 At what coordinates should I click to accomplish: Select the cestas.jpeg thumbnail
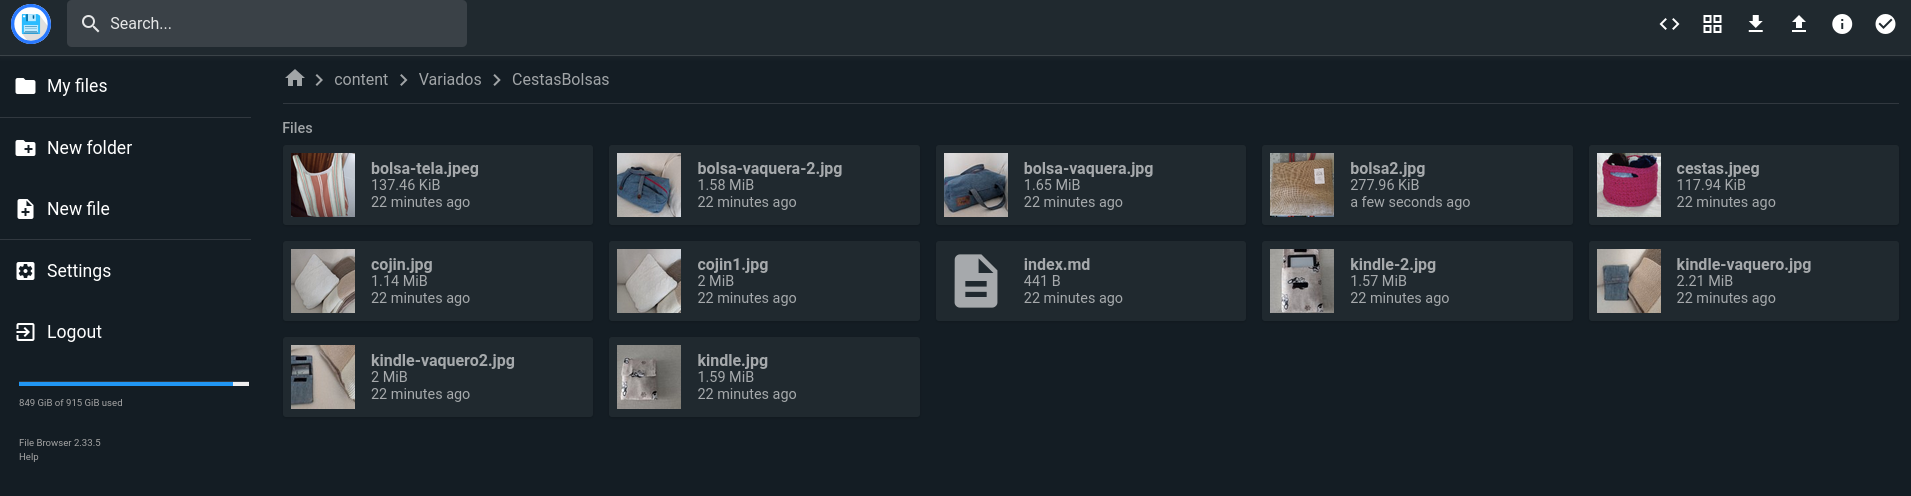click(x=1628, y=185)
